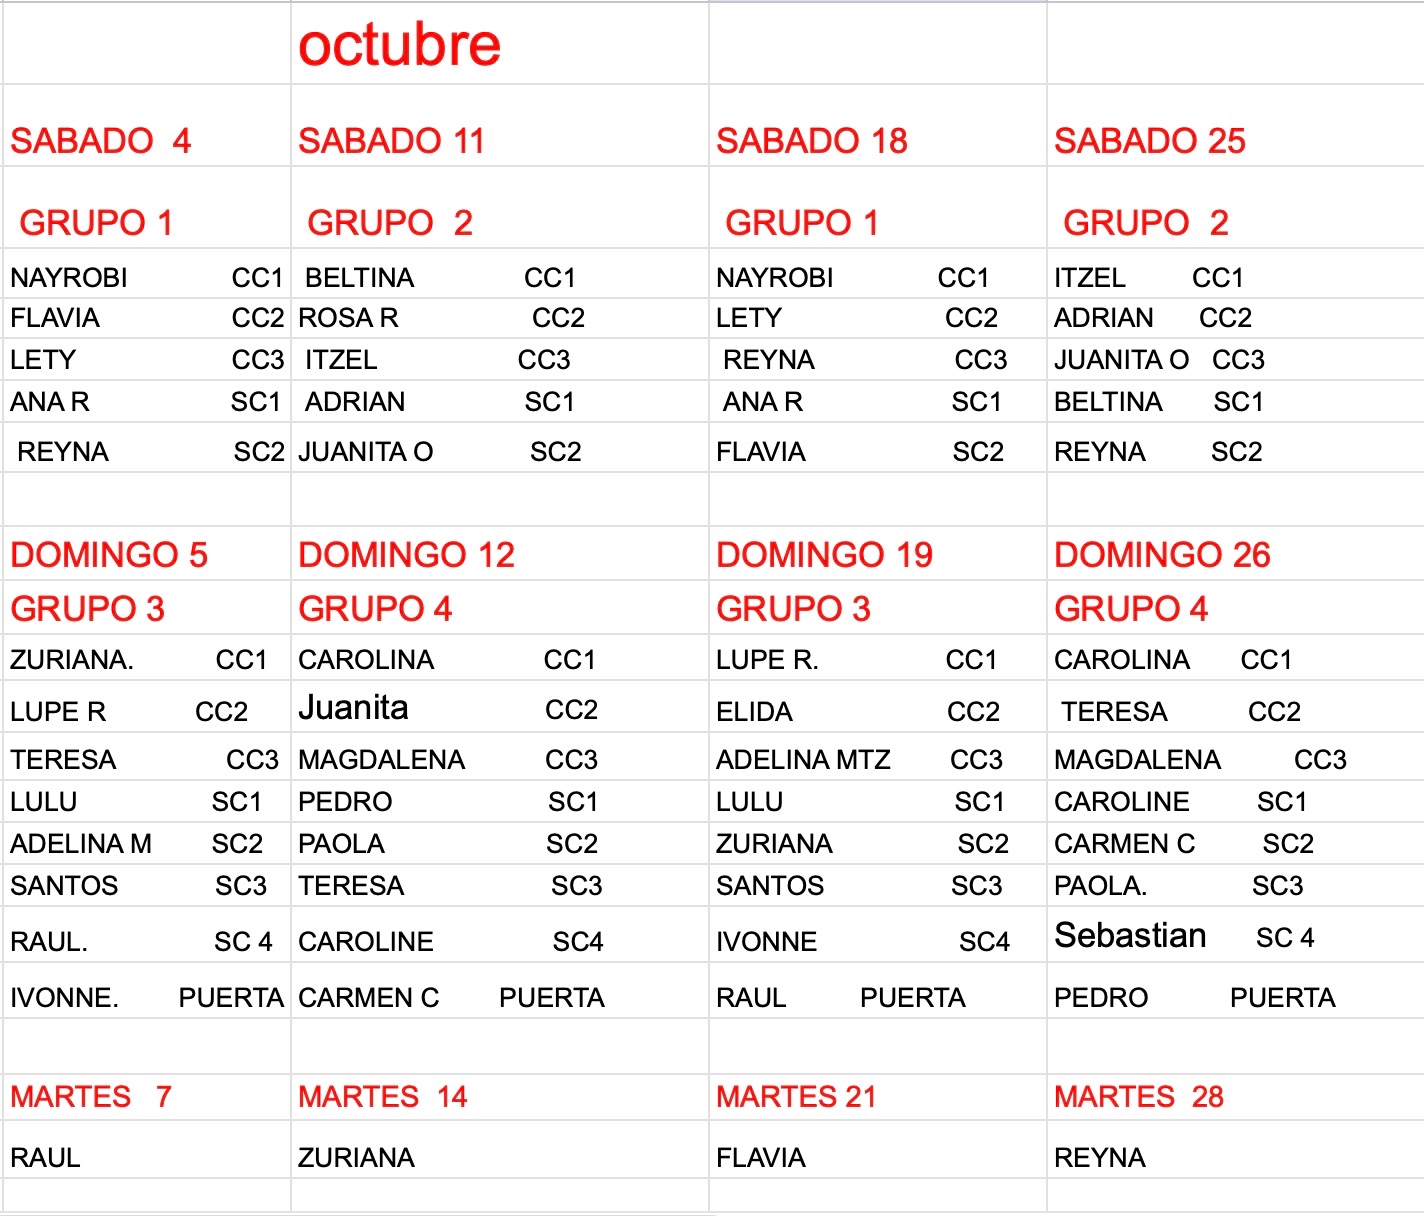Viewport: 1424px width, 1216px height.
Task: Select the SABADO 18 header cell
Action: (811, 141)
